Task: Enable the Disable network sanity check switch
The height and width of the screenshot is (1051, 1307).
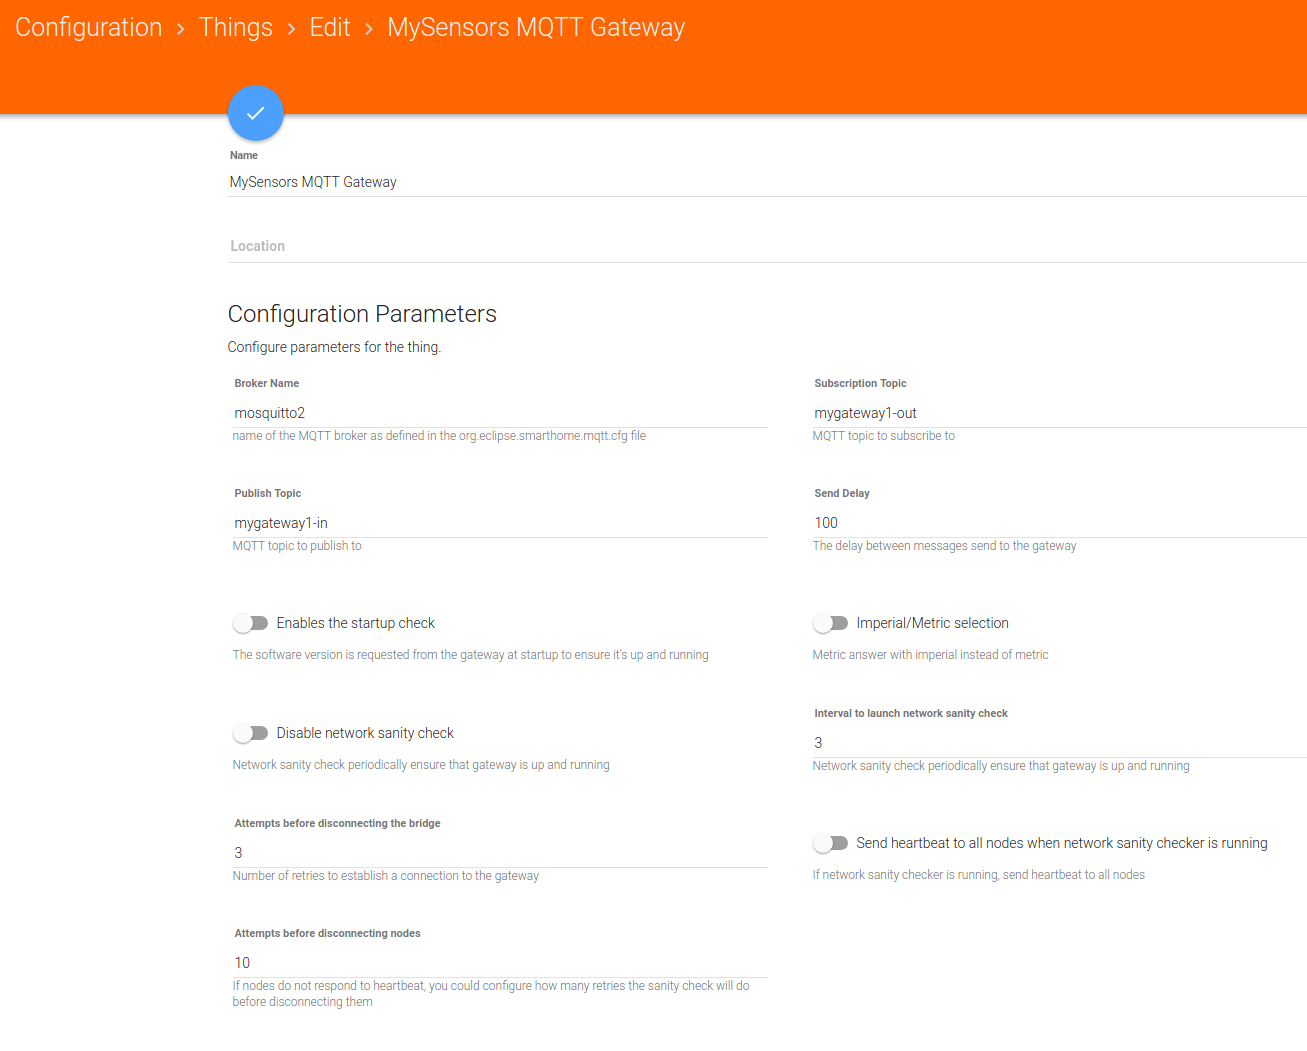Action: pos(251,733)
